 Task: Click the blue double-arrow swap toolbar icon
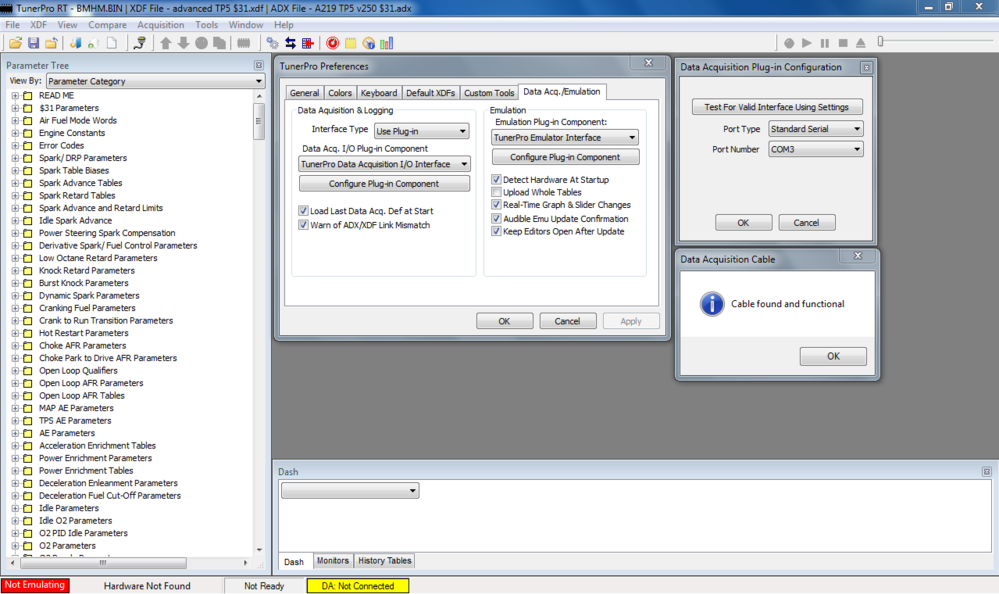(291, 43)
